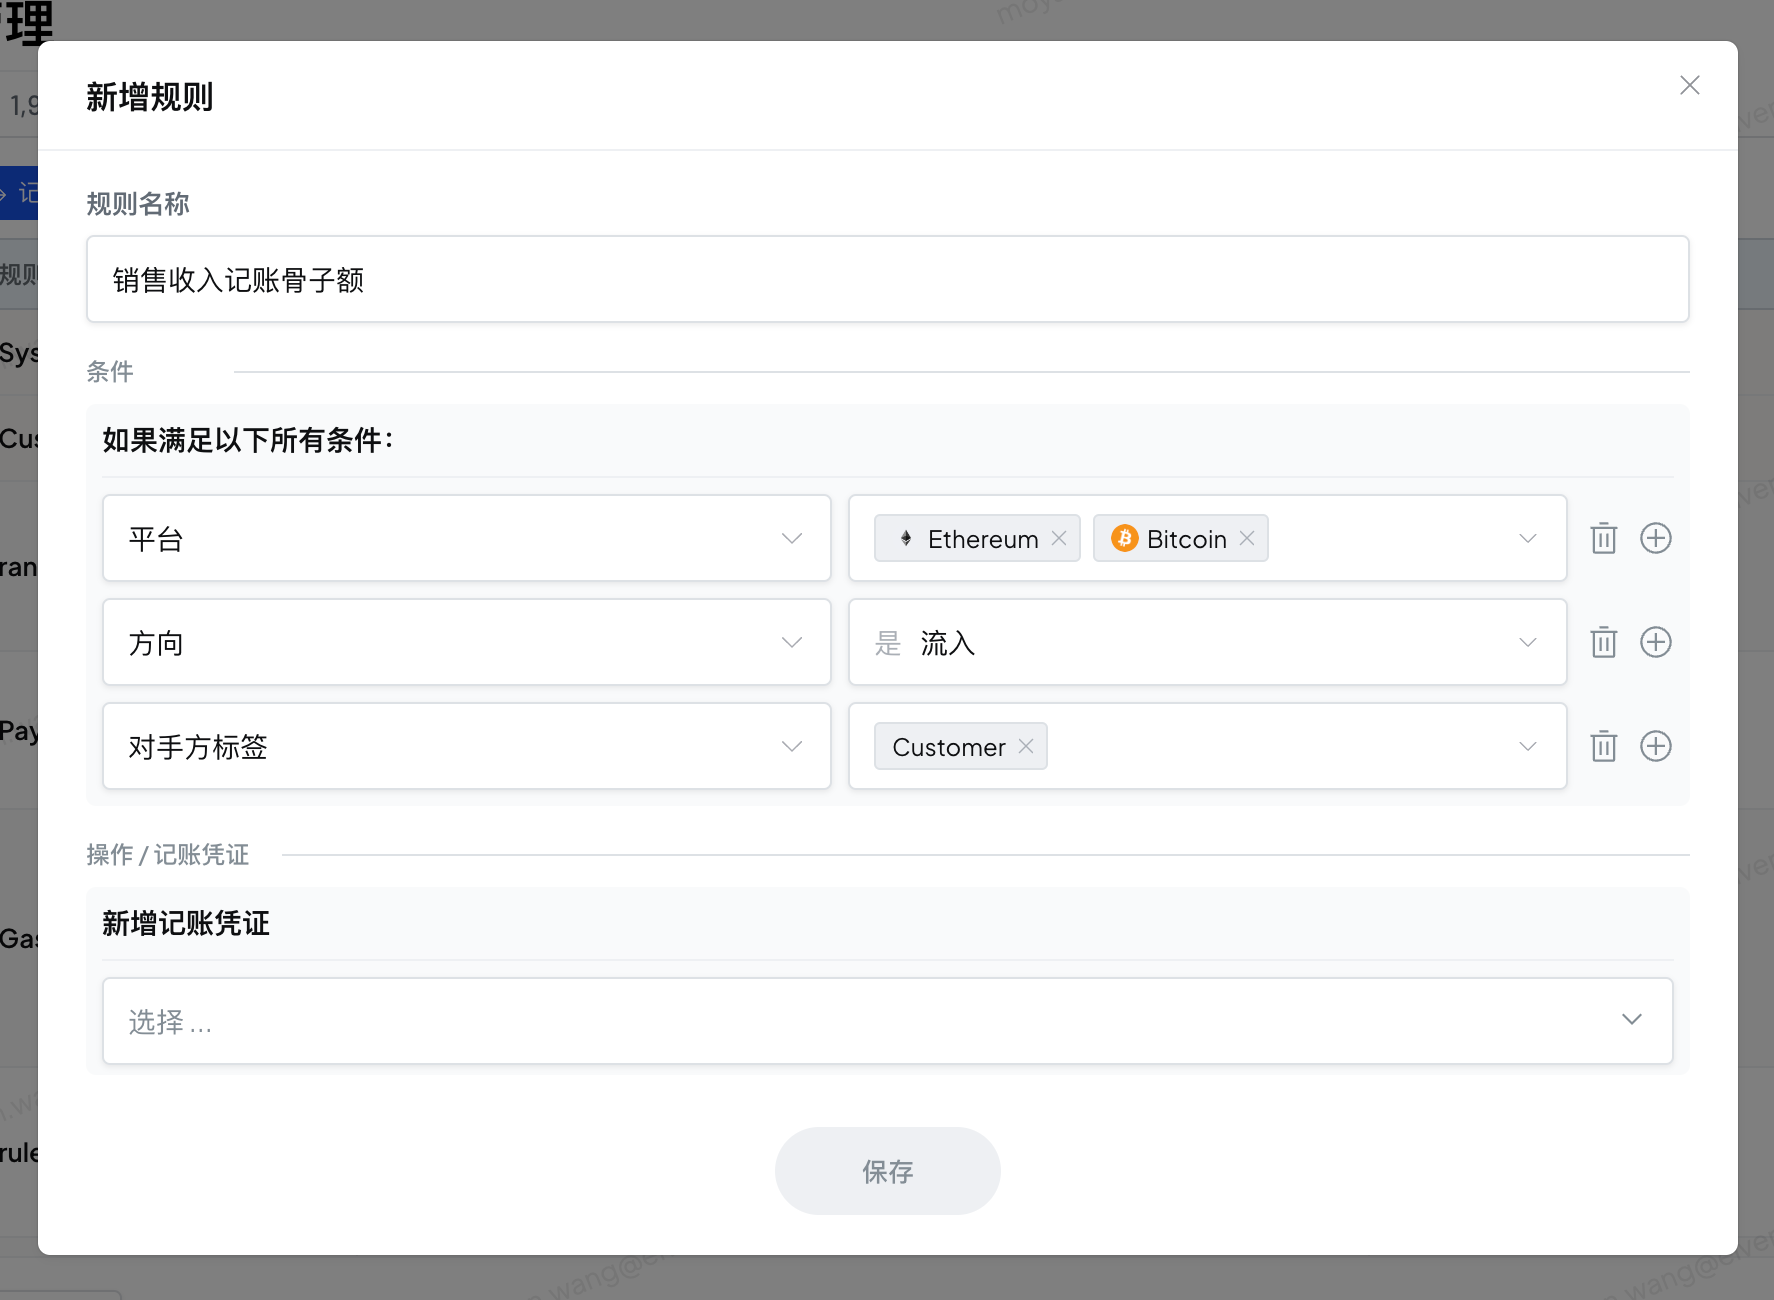Image resolution: width=1774 pixels, height=1300 pixels.
Task: Open the 方向 condition type dropdown
Action: 466,642
